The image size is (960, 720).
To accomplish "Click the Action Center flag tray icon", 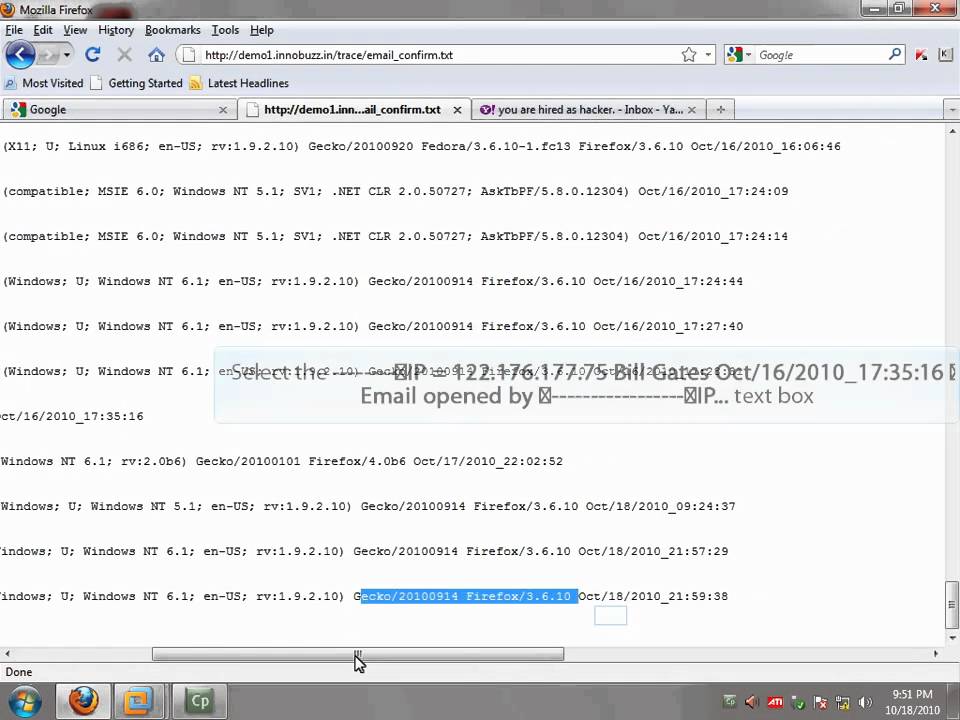I will click(820, 702).
